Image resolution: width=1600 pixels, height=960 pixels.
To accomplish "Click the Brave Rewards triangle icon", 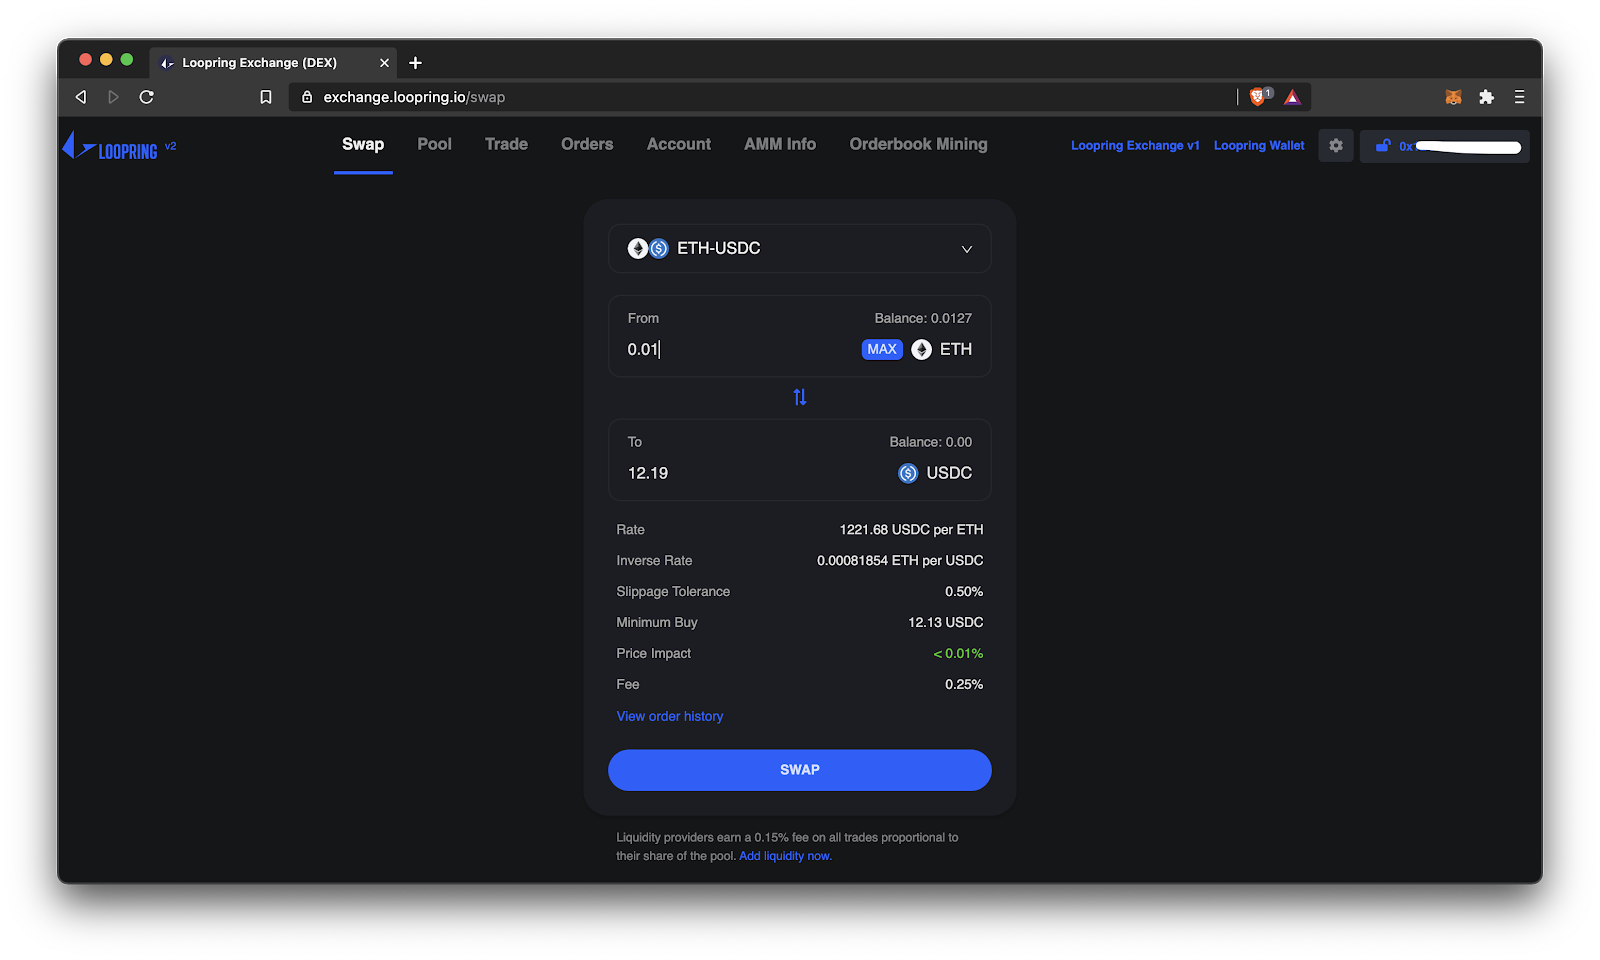I will pyautogui.click(x=1293, y=97).
